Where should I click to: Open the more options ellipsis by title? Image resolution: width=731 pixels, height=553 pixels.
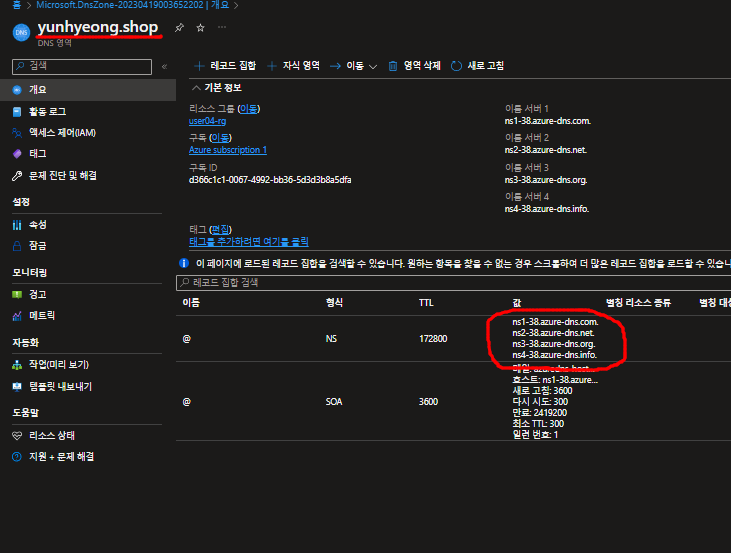tap(222, 27)
